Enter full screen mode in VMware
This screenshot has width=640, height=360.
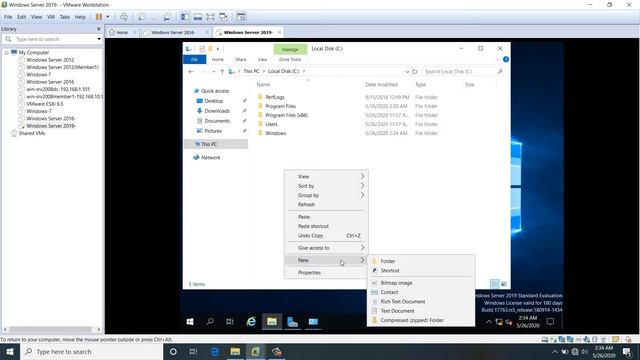210,17
